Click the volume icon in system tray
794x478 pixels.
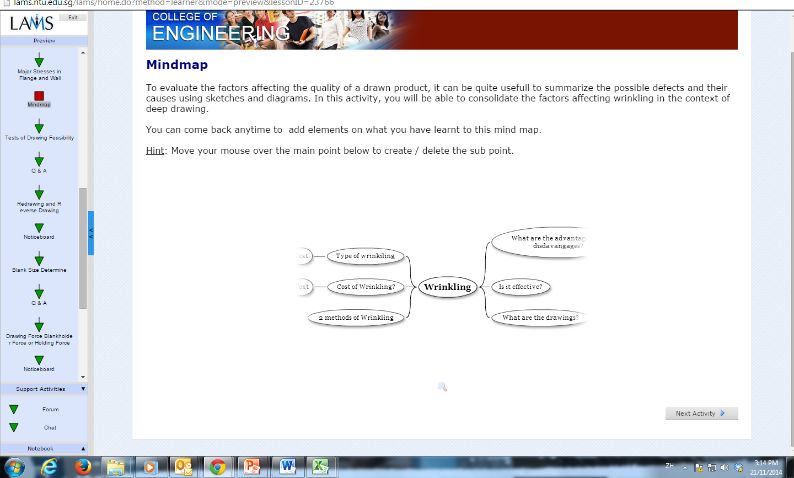click(x=725, y=468)
